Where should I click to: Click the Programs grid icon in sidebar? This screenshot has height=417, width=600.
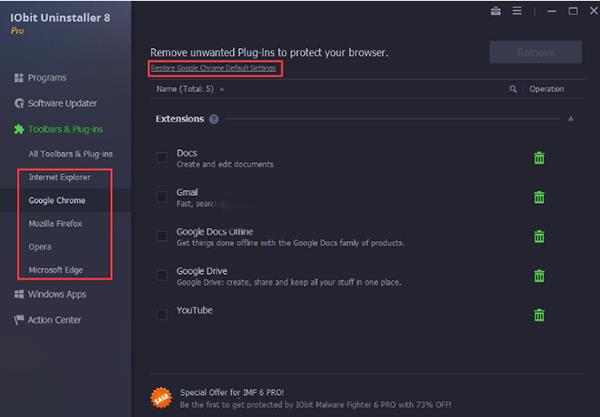19,78
